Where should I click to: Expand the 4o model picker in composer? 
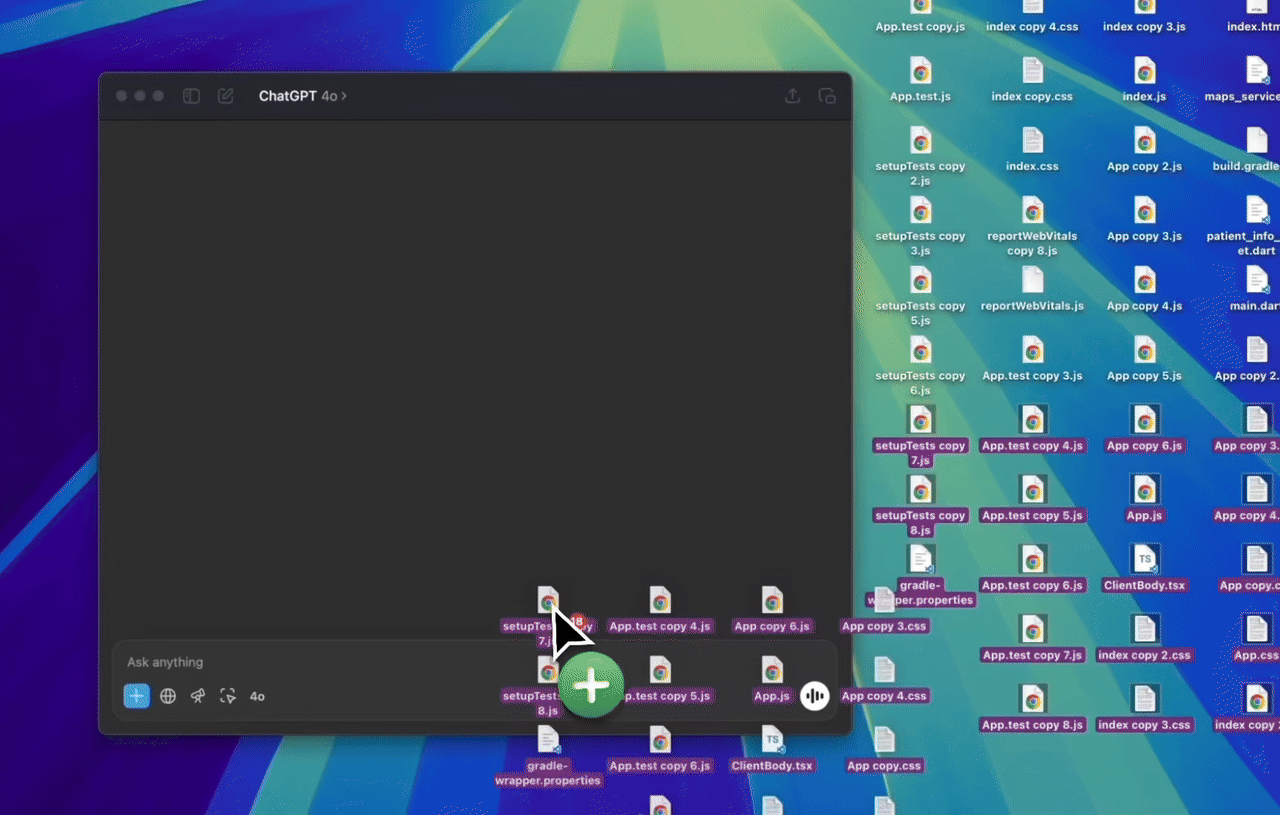[257, 696]
